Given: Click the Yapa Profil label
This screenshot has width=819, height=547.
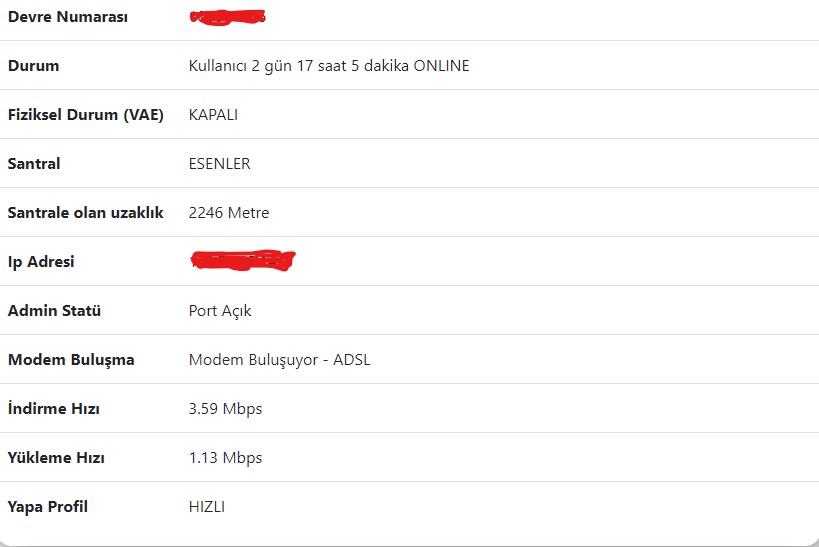Looking at the screenshot, I should click(x=48, y=507).
